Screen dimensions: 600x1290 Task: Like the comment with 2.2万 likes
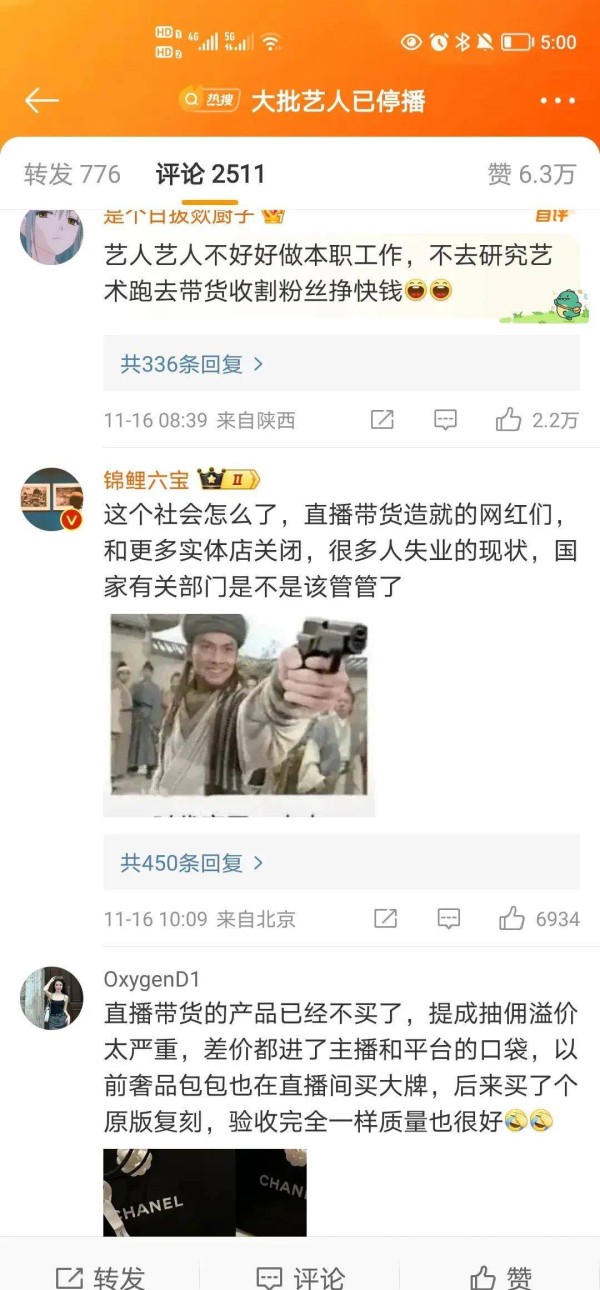tap(537, 420)
